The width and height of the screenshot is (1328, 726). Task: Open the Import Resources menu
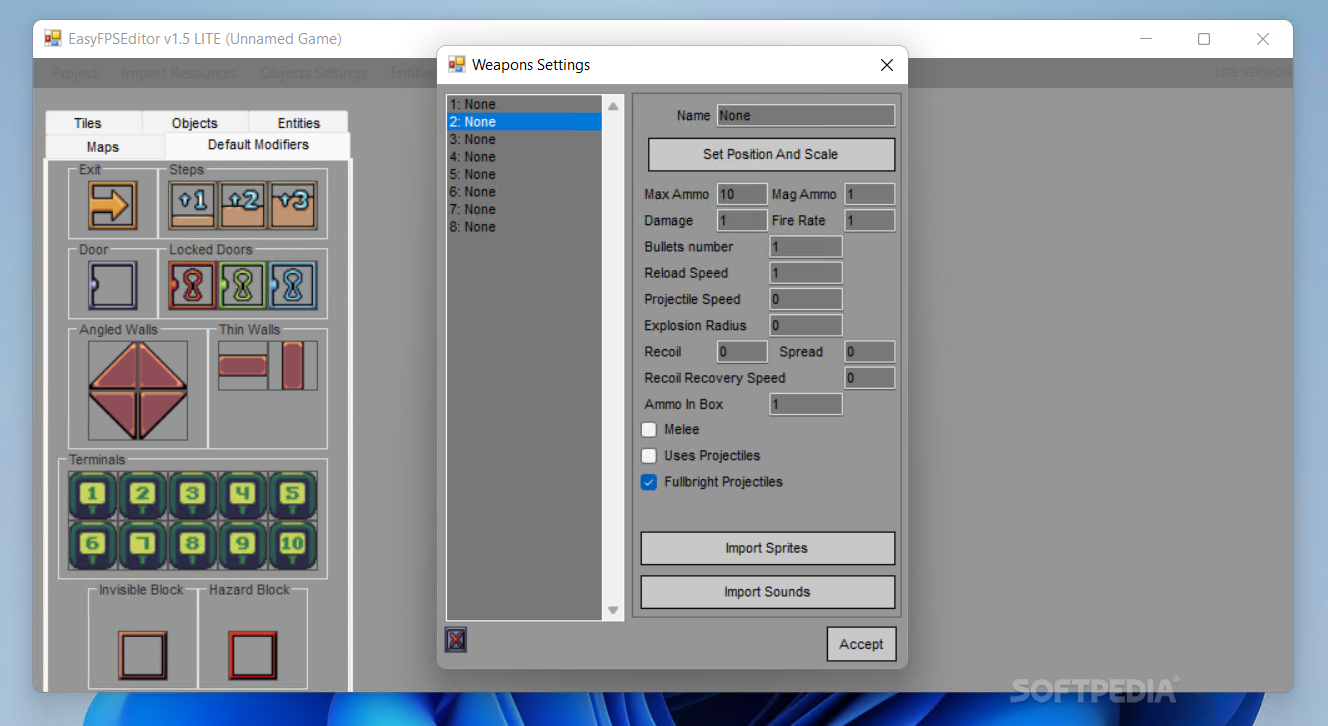[x=180, y=73]
